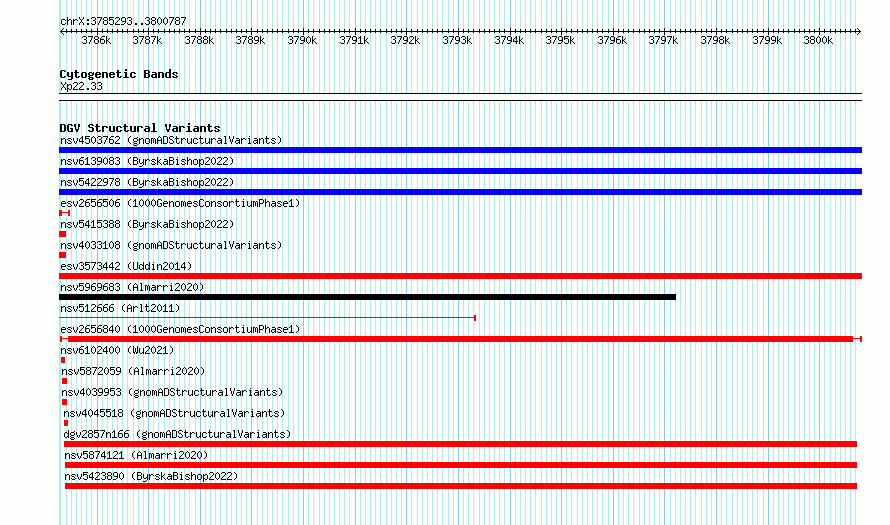Click the 3798k ruler mark
The height and width of the screenshot is (525, 890).
tap(715, 40)
